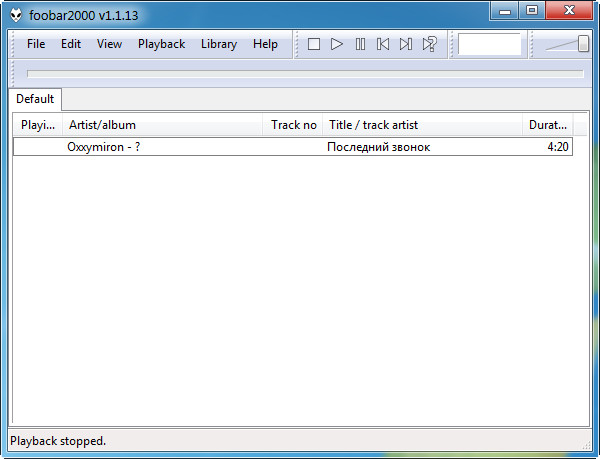
Task: Close the foobar2000 window
Action: pos(569,11)
